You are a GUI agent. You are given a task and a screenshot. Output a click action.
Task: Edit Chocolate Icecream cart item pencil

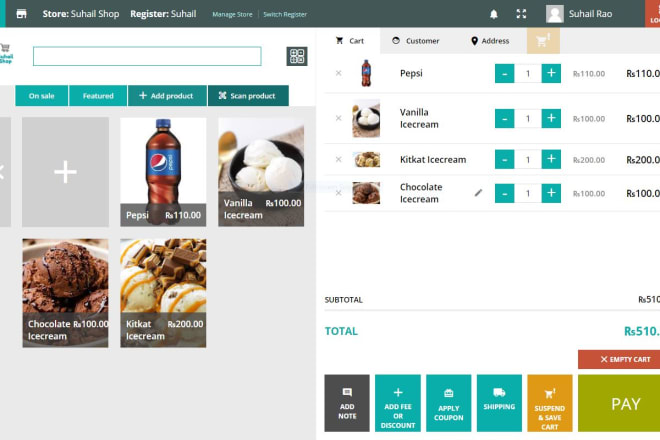click(x=478, y=193)
